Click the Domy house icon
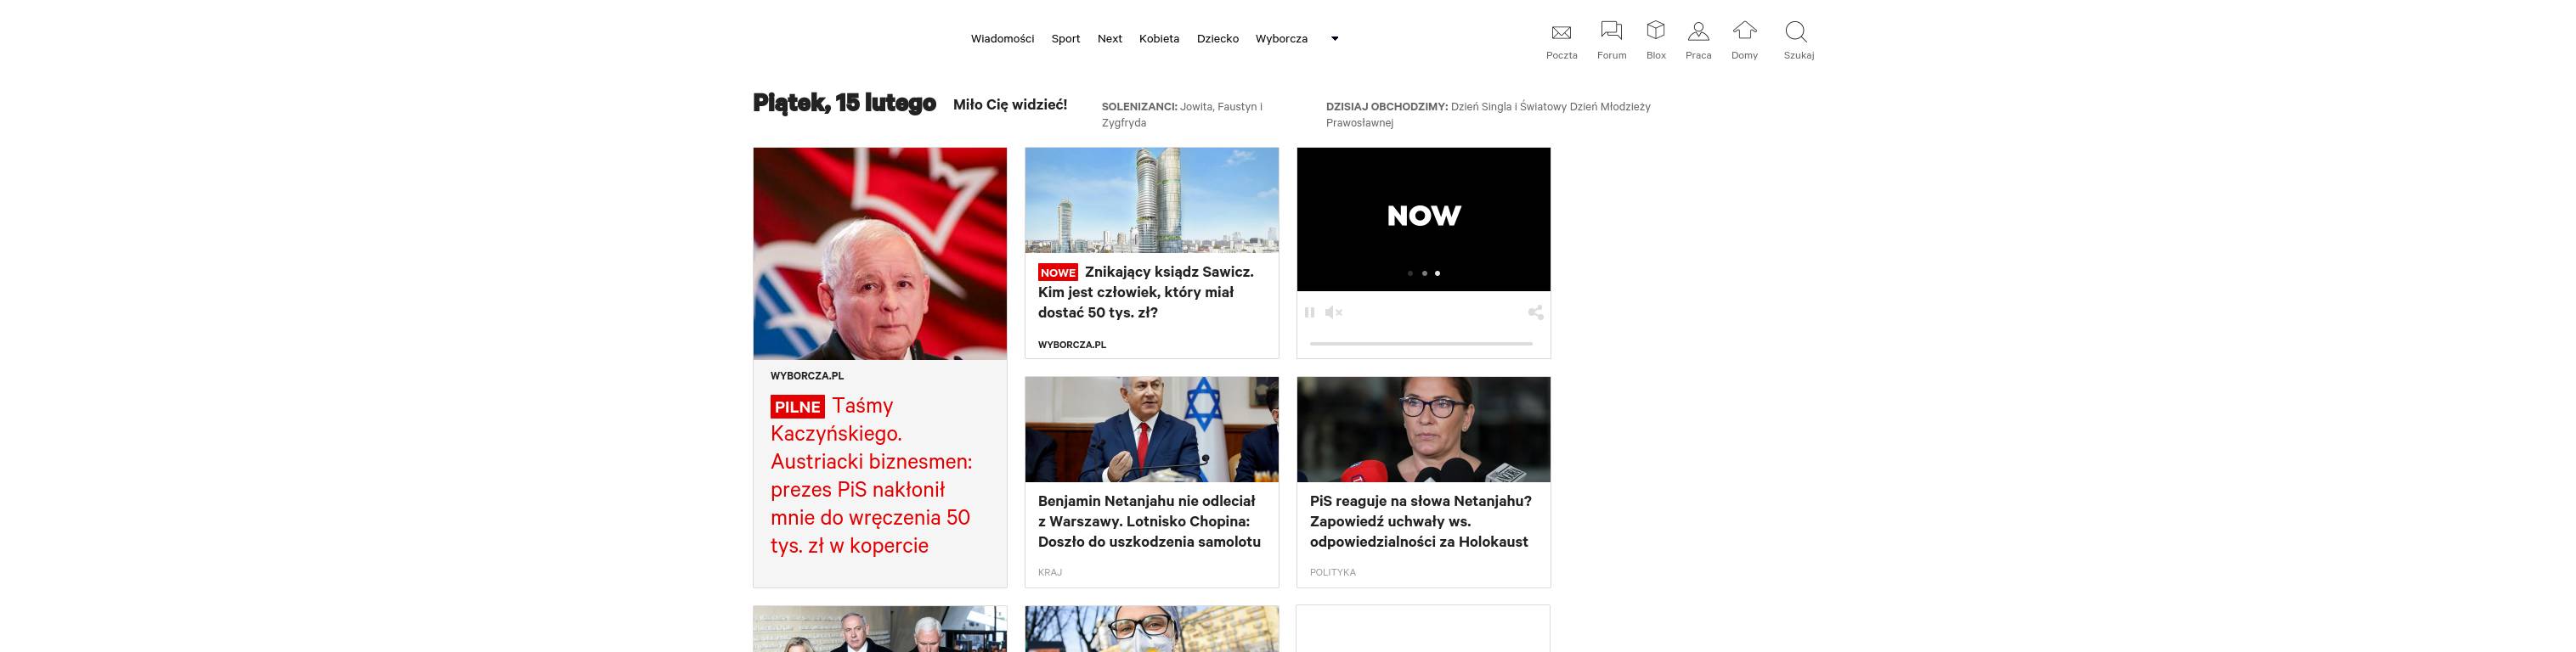This screenshot has width=2576, height=652. [1744, 31]
